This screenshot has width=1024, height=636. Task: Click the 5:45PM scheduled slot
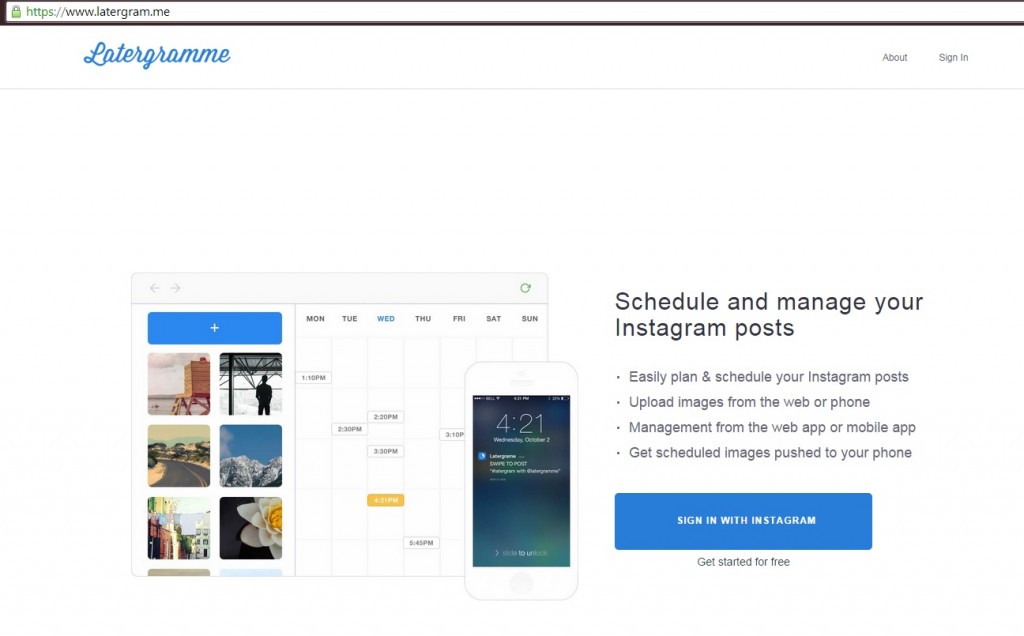pos(421,543)
